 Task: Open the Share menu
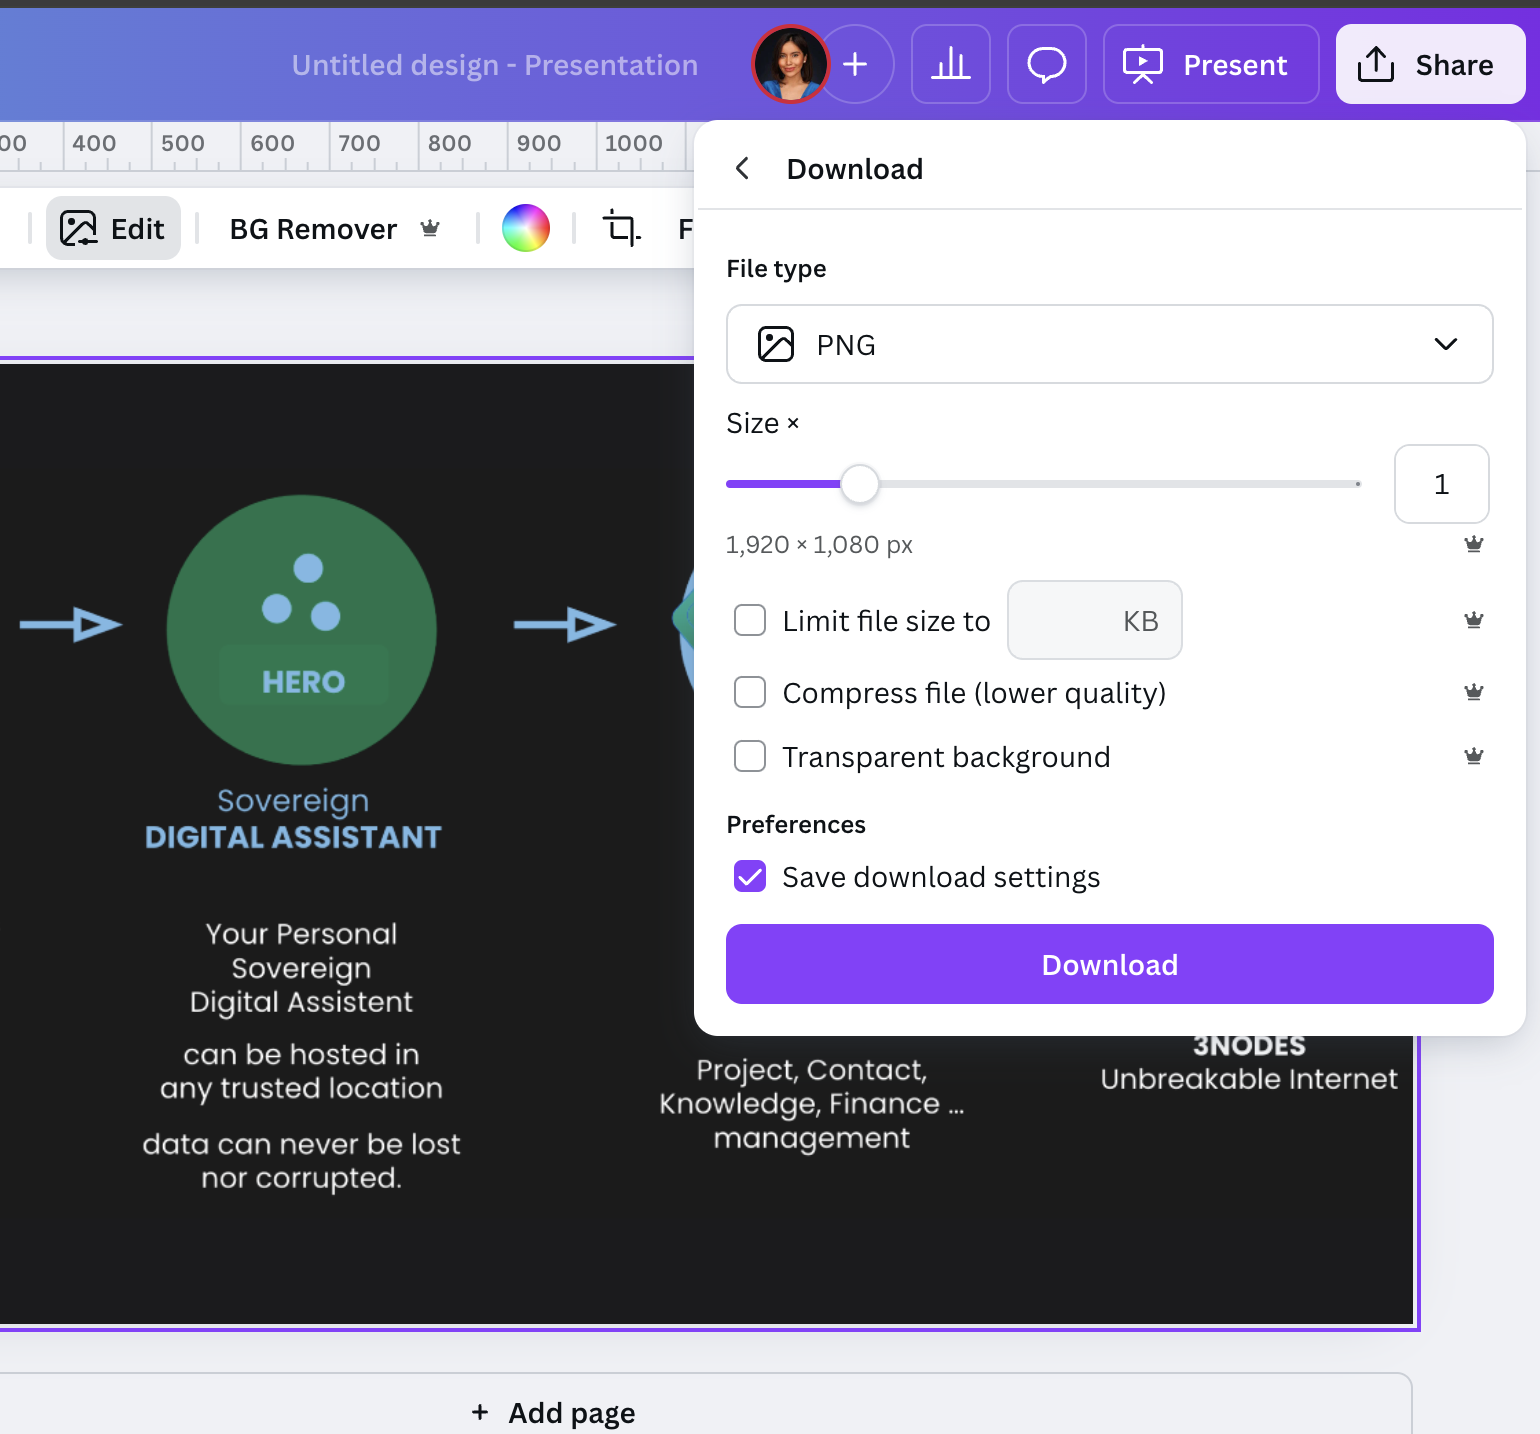point(1429,65)
